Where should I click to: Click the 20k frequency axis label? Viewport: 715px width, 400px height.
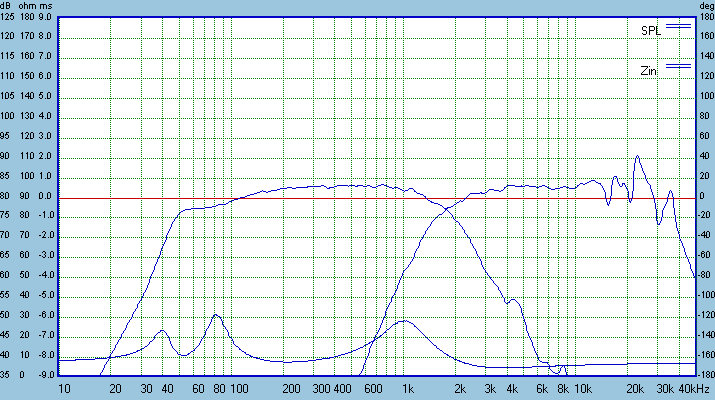click(635, 388)
